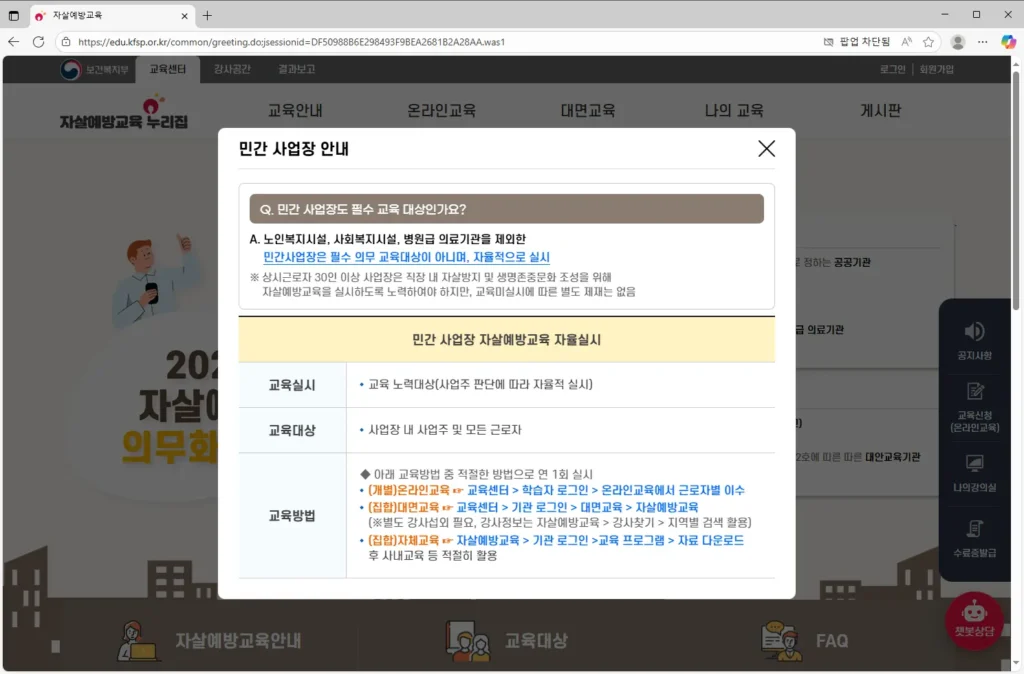
Task: Close the 민간 사업장 안내 popup
Action: (x=766, y=148)
